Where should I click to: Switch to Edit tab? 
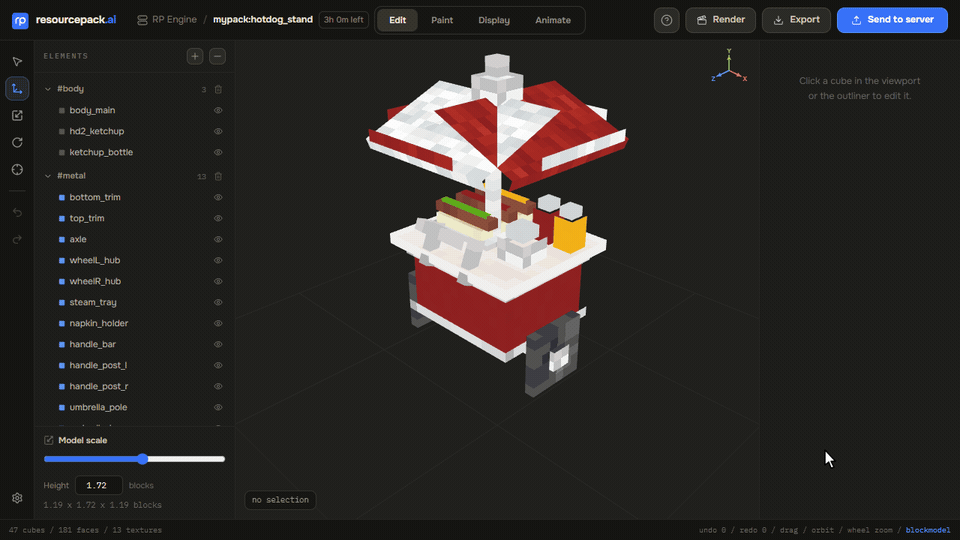pyautogui.click(x=397, y=20)
